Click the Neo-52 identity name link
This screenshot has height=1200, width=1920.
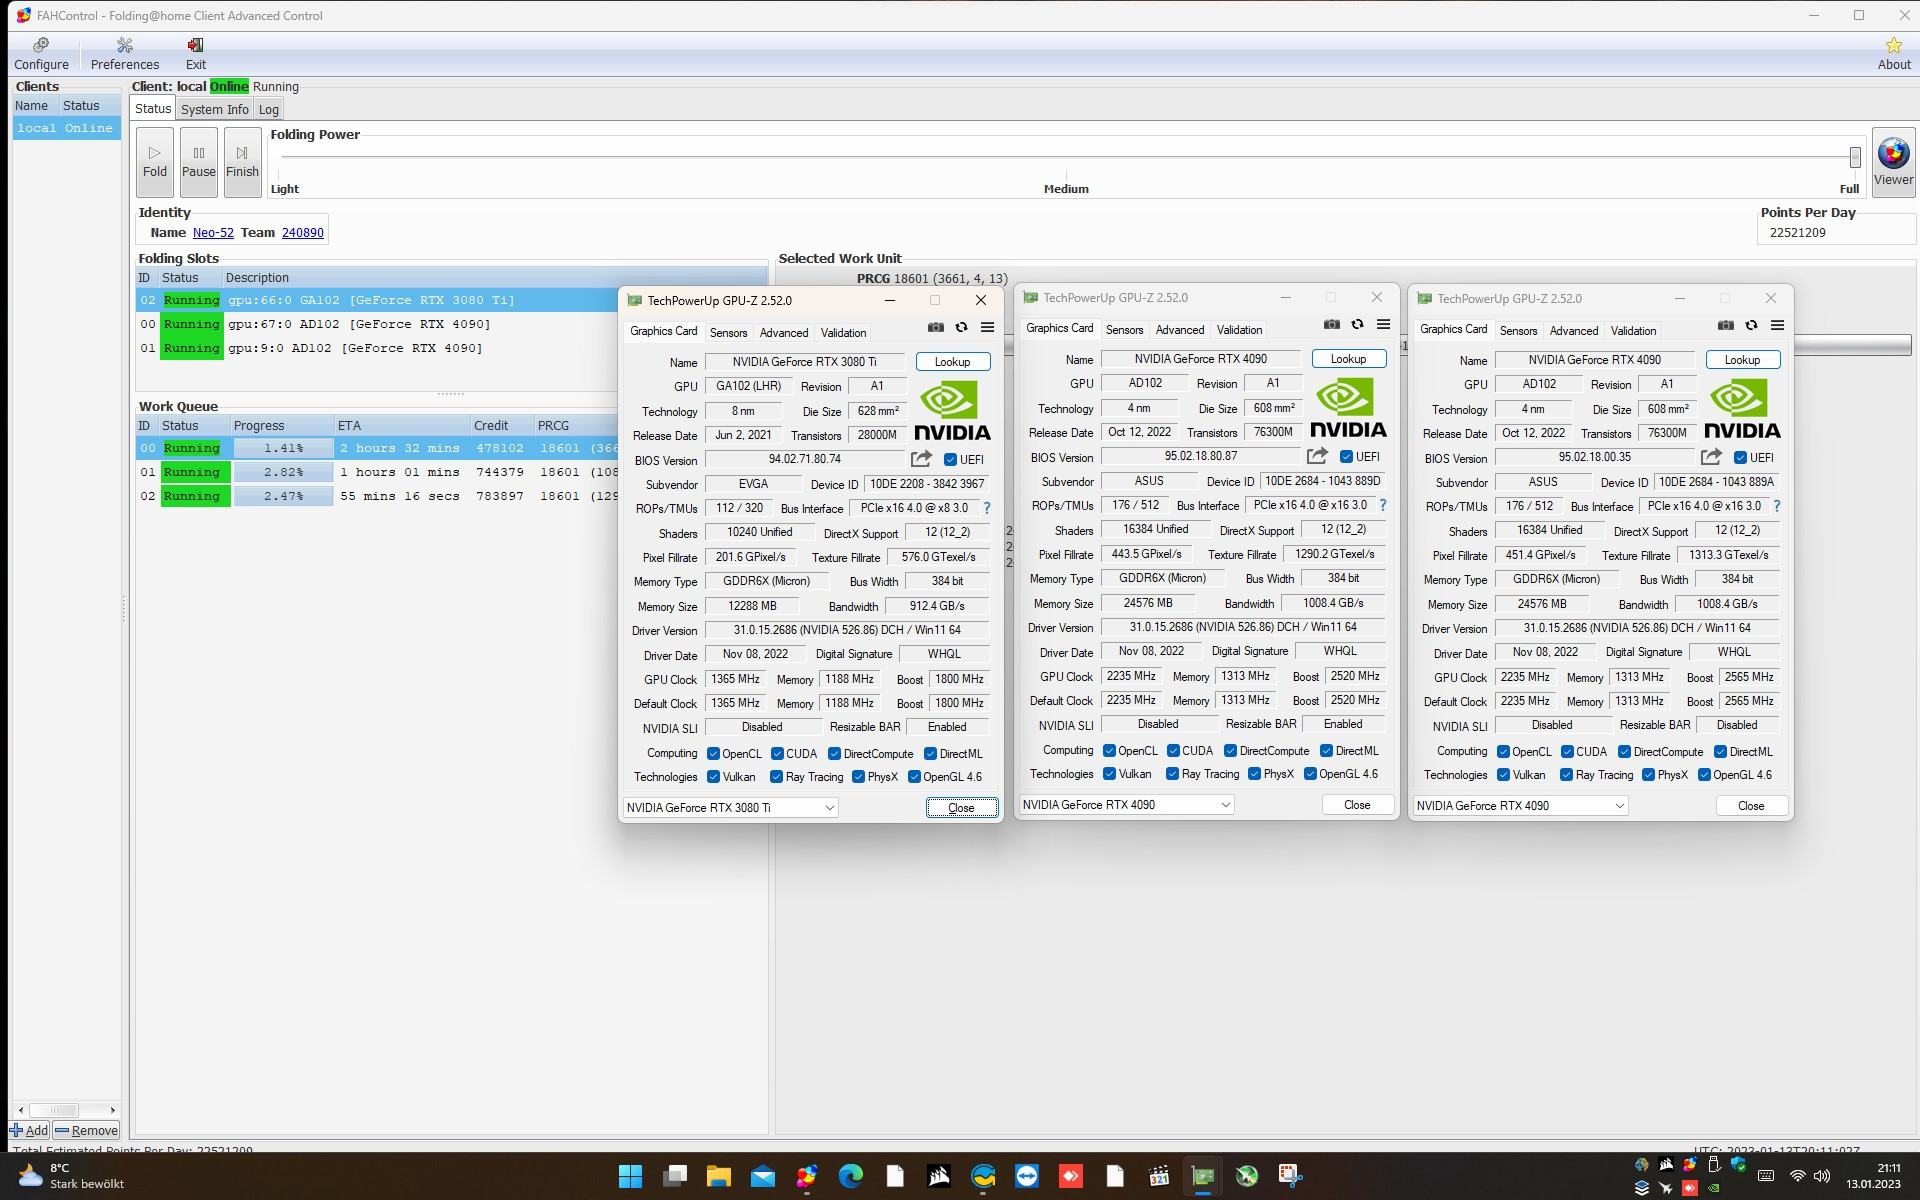pos(213,233)
